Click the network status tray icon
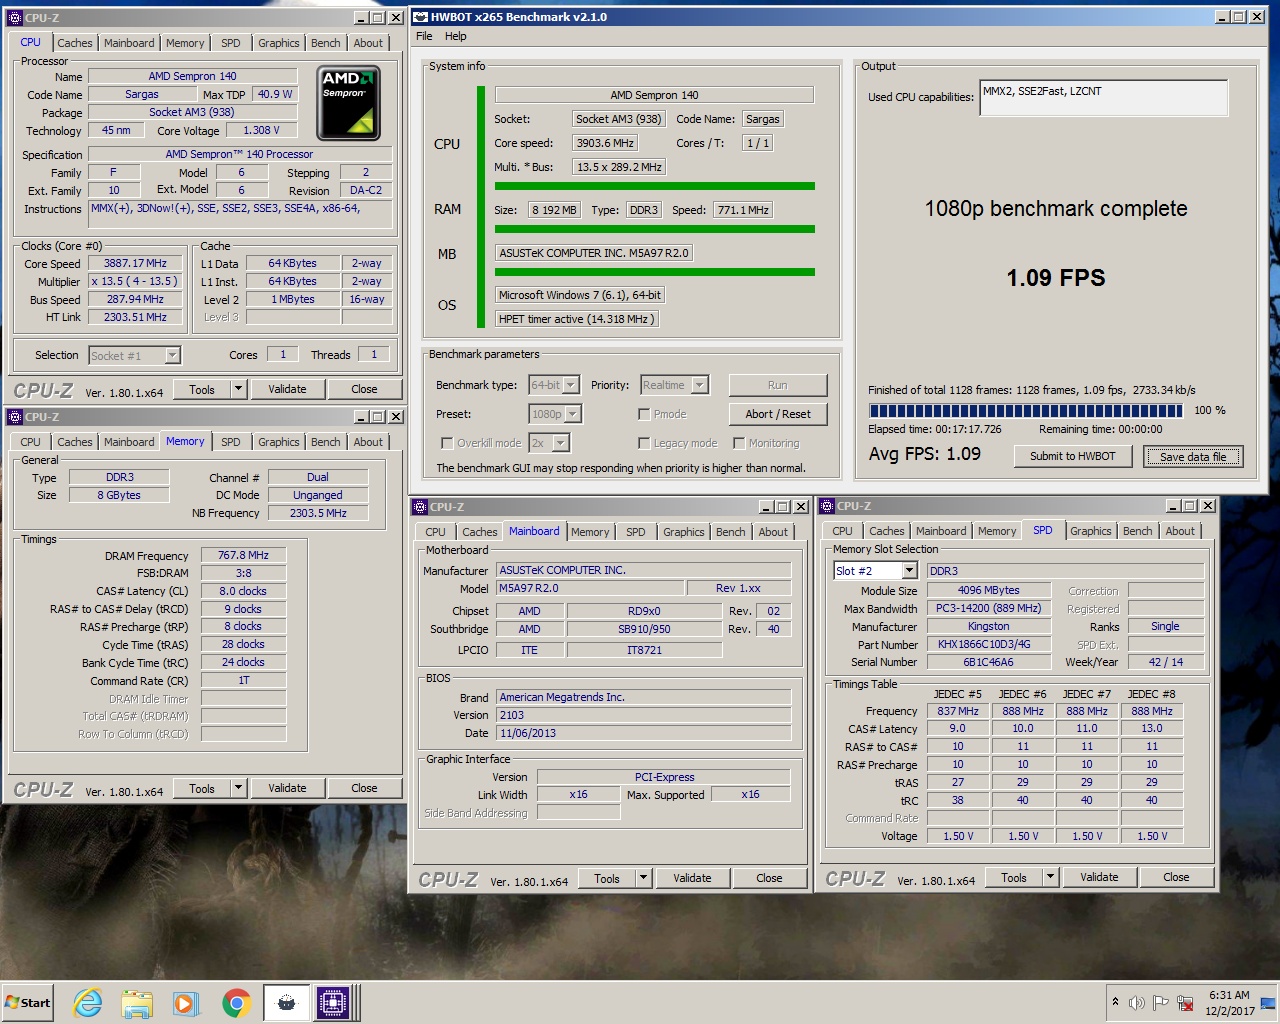1280x1024 pixels. pos(1185,1002)
